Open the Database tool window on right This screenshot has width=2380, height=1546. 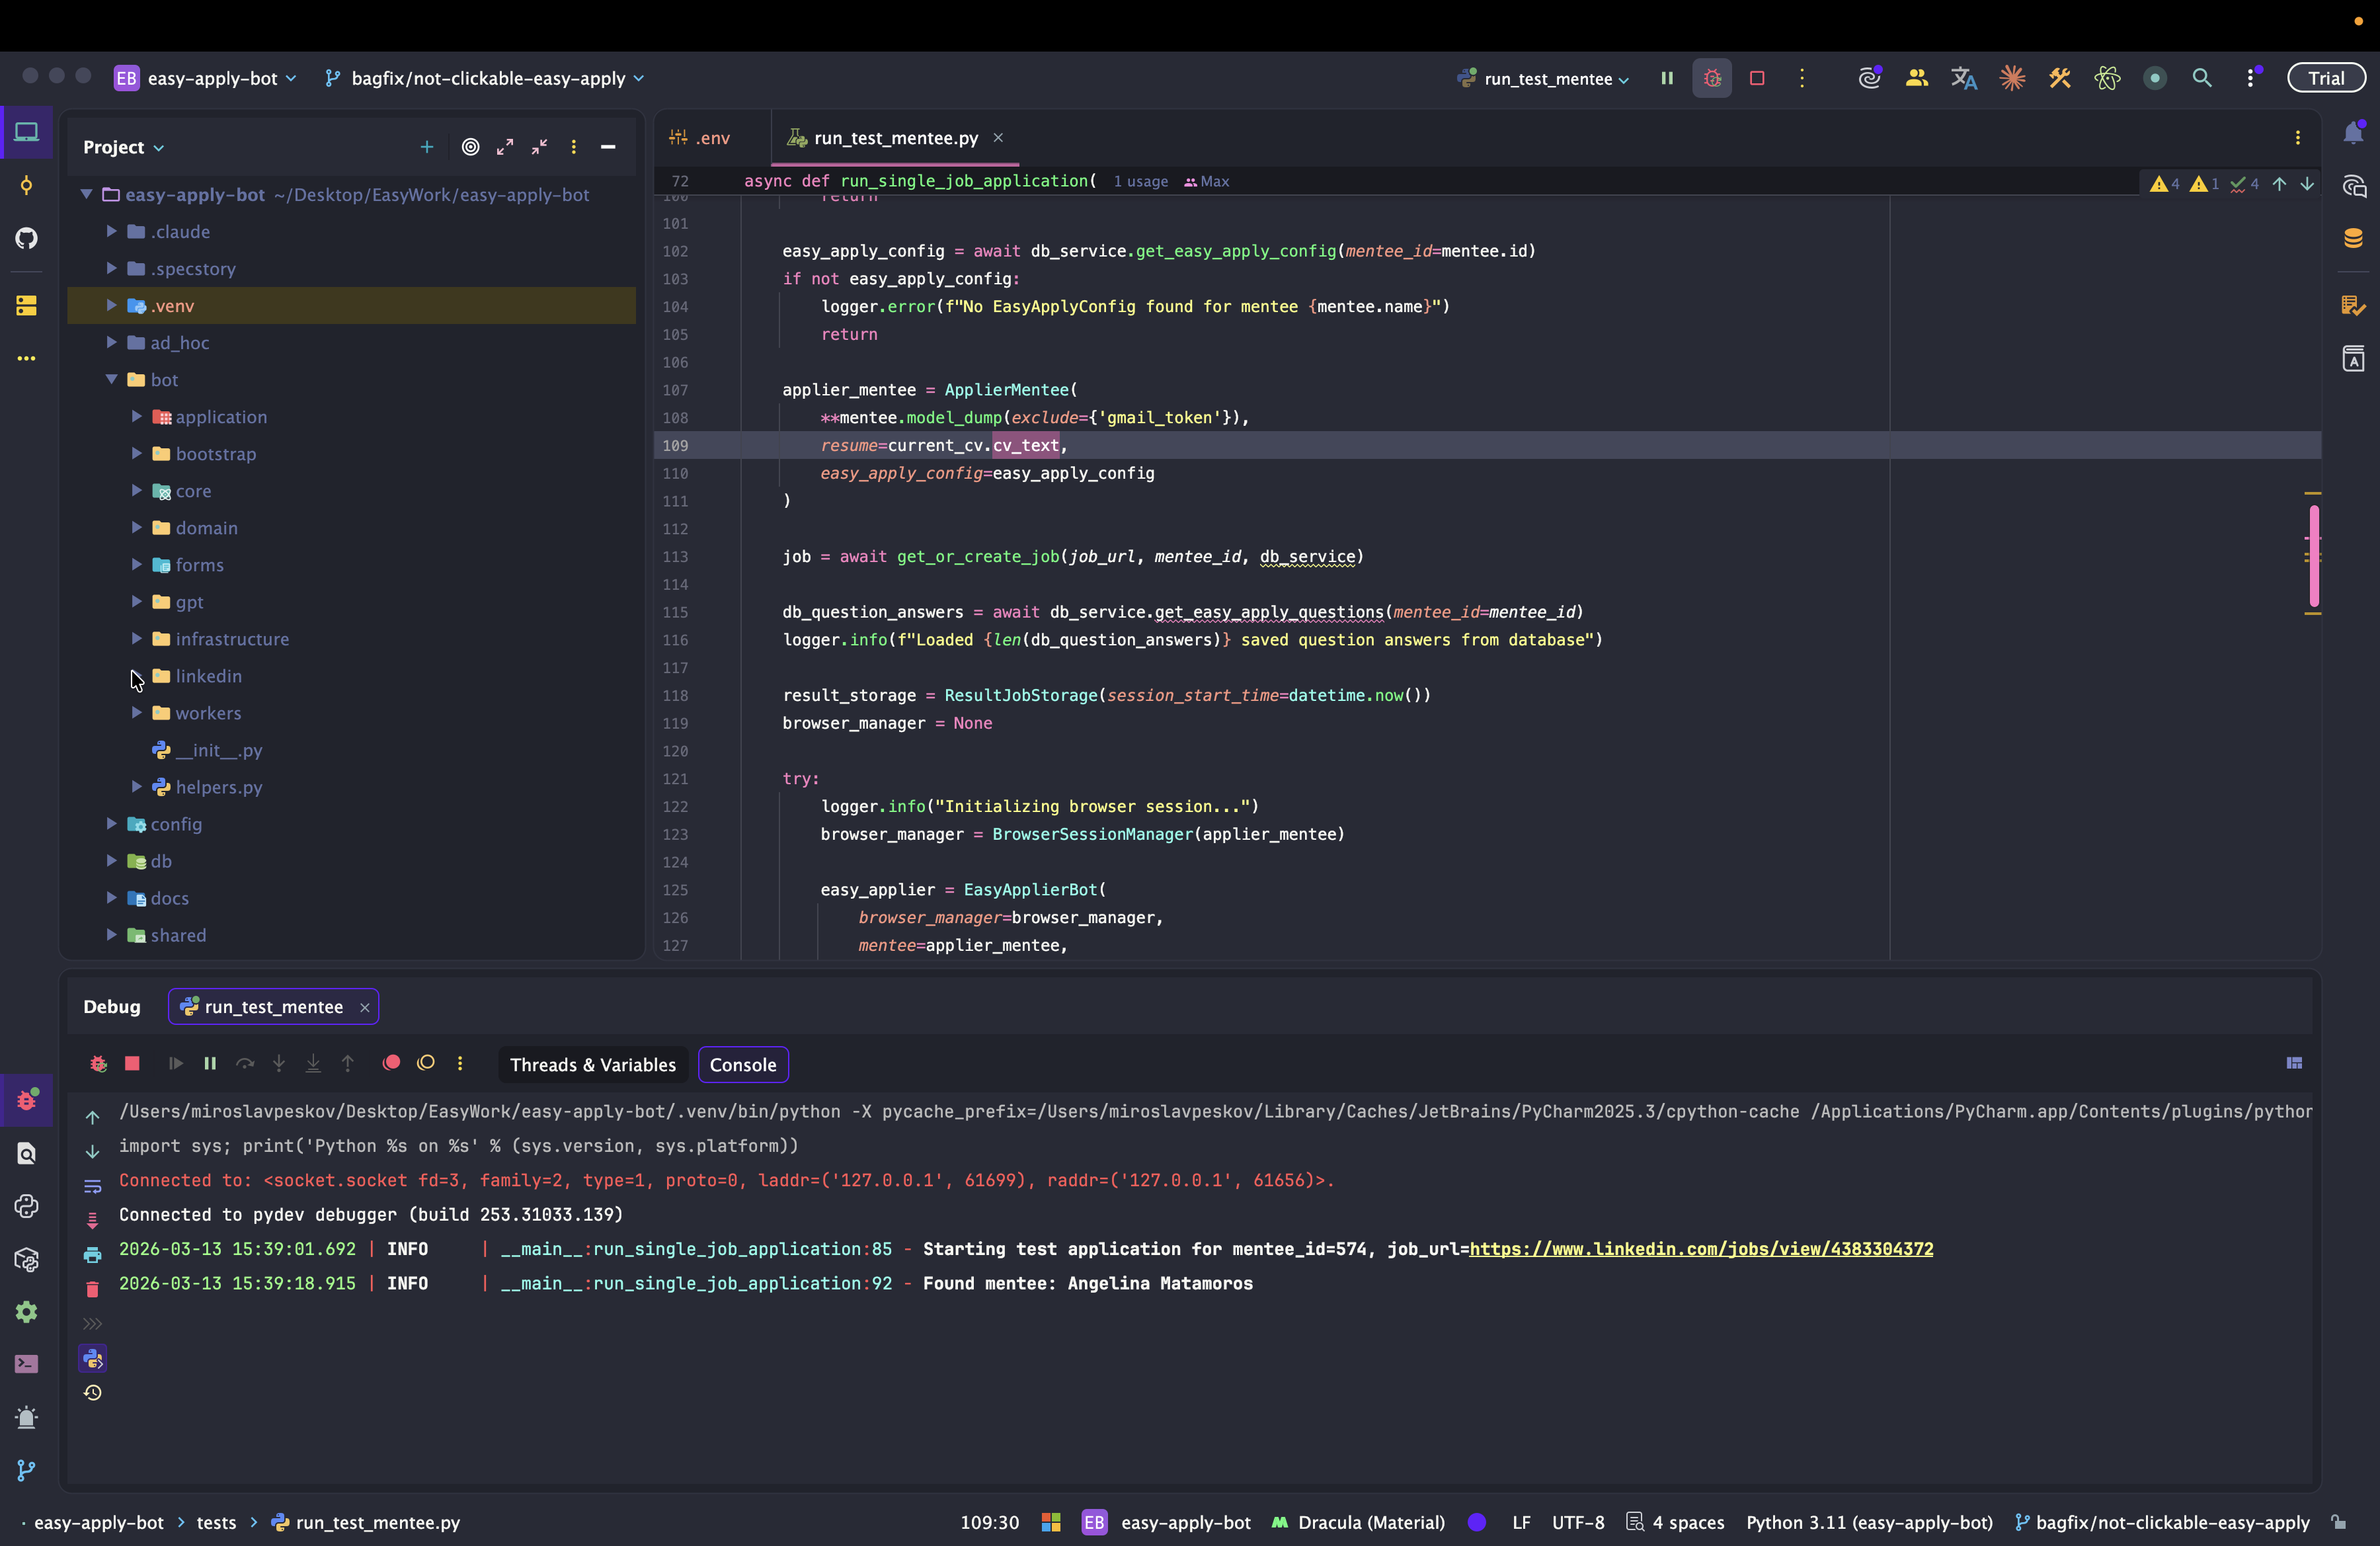pyautogui.click(x=2353, y=238)
